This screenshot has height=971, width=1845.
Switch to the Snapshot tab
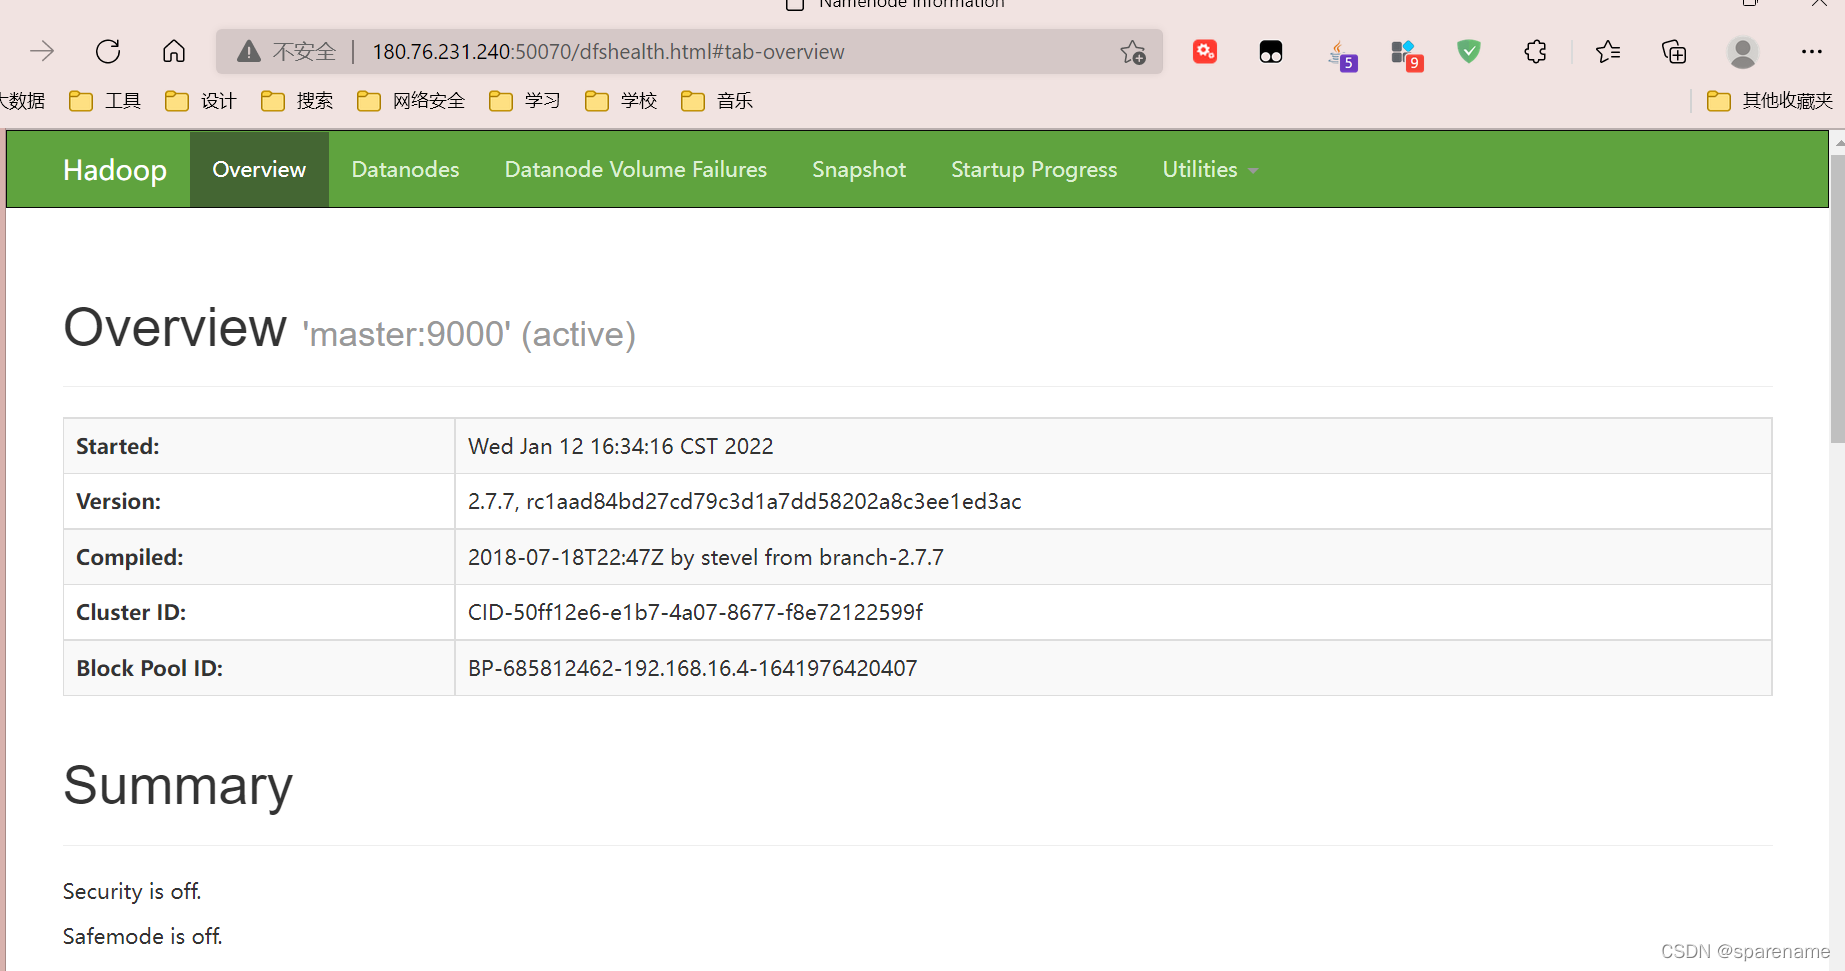coord(859,170)
